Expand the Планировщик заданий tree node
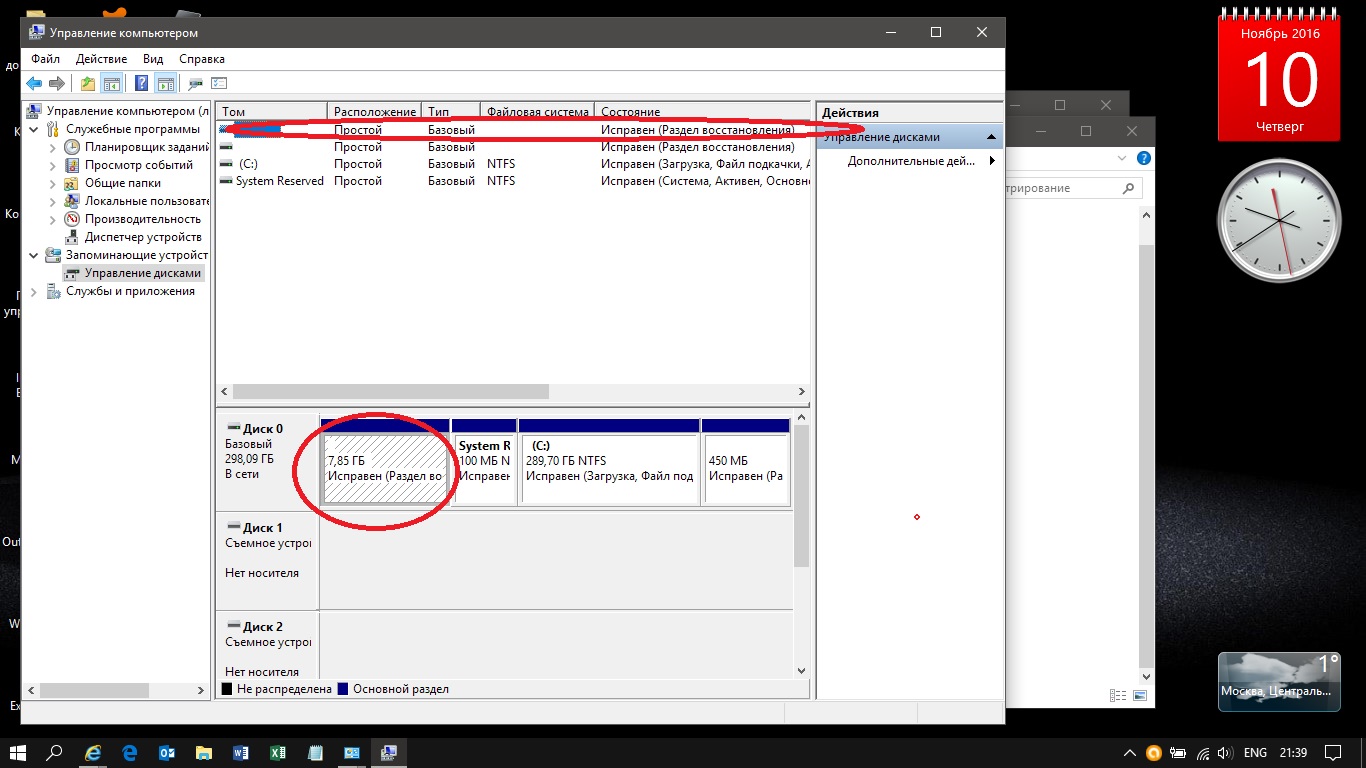 tap(53, 147)
